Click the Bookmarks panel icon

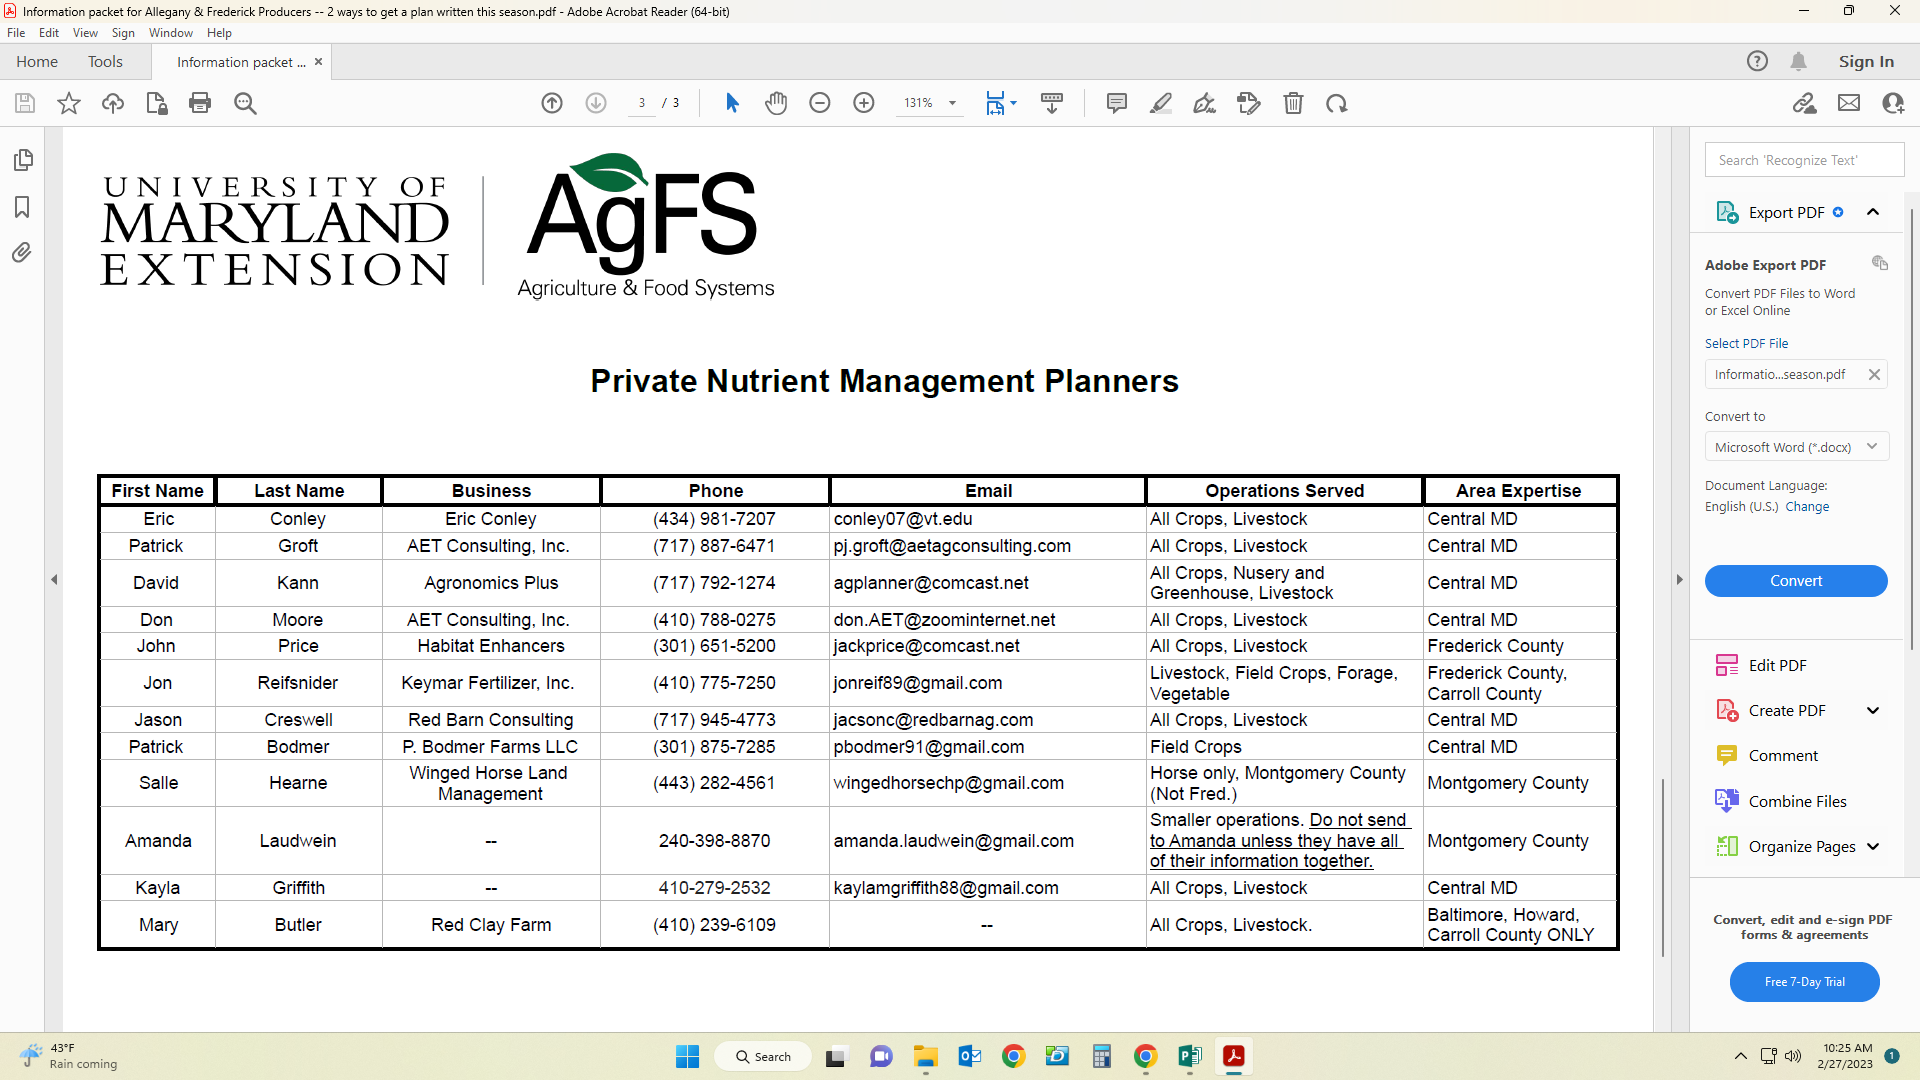pos(22,207)
